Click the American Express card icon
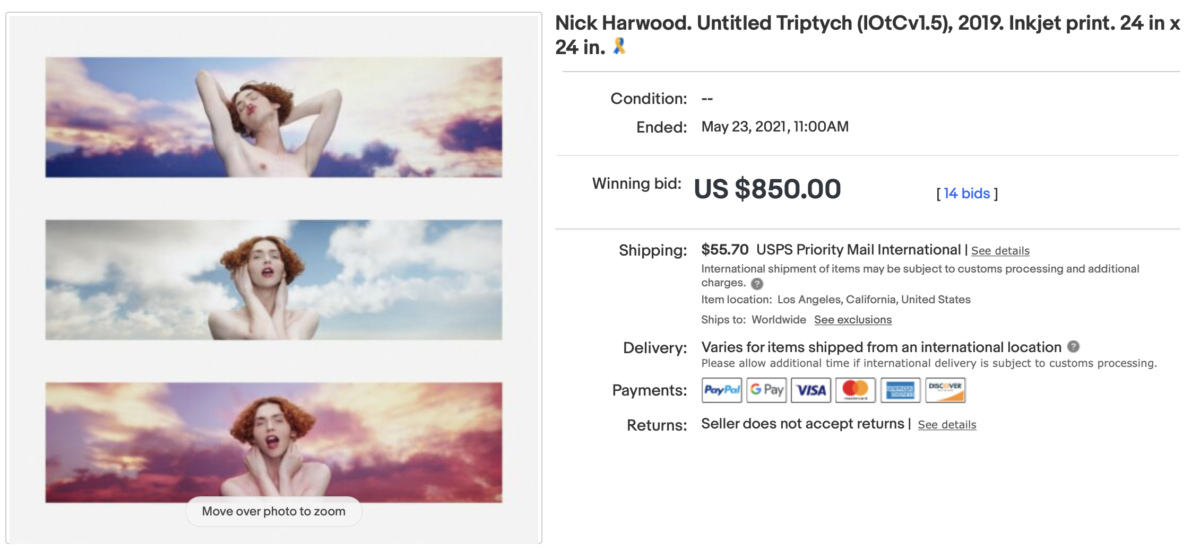This screenshot has width=1200, height=552. (900, 390)
